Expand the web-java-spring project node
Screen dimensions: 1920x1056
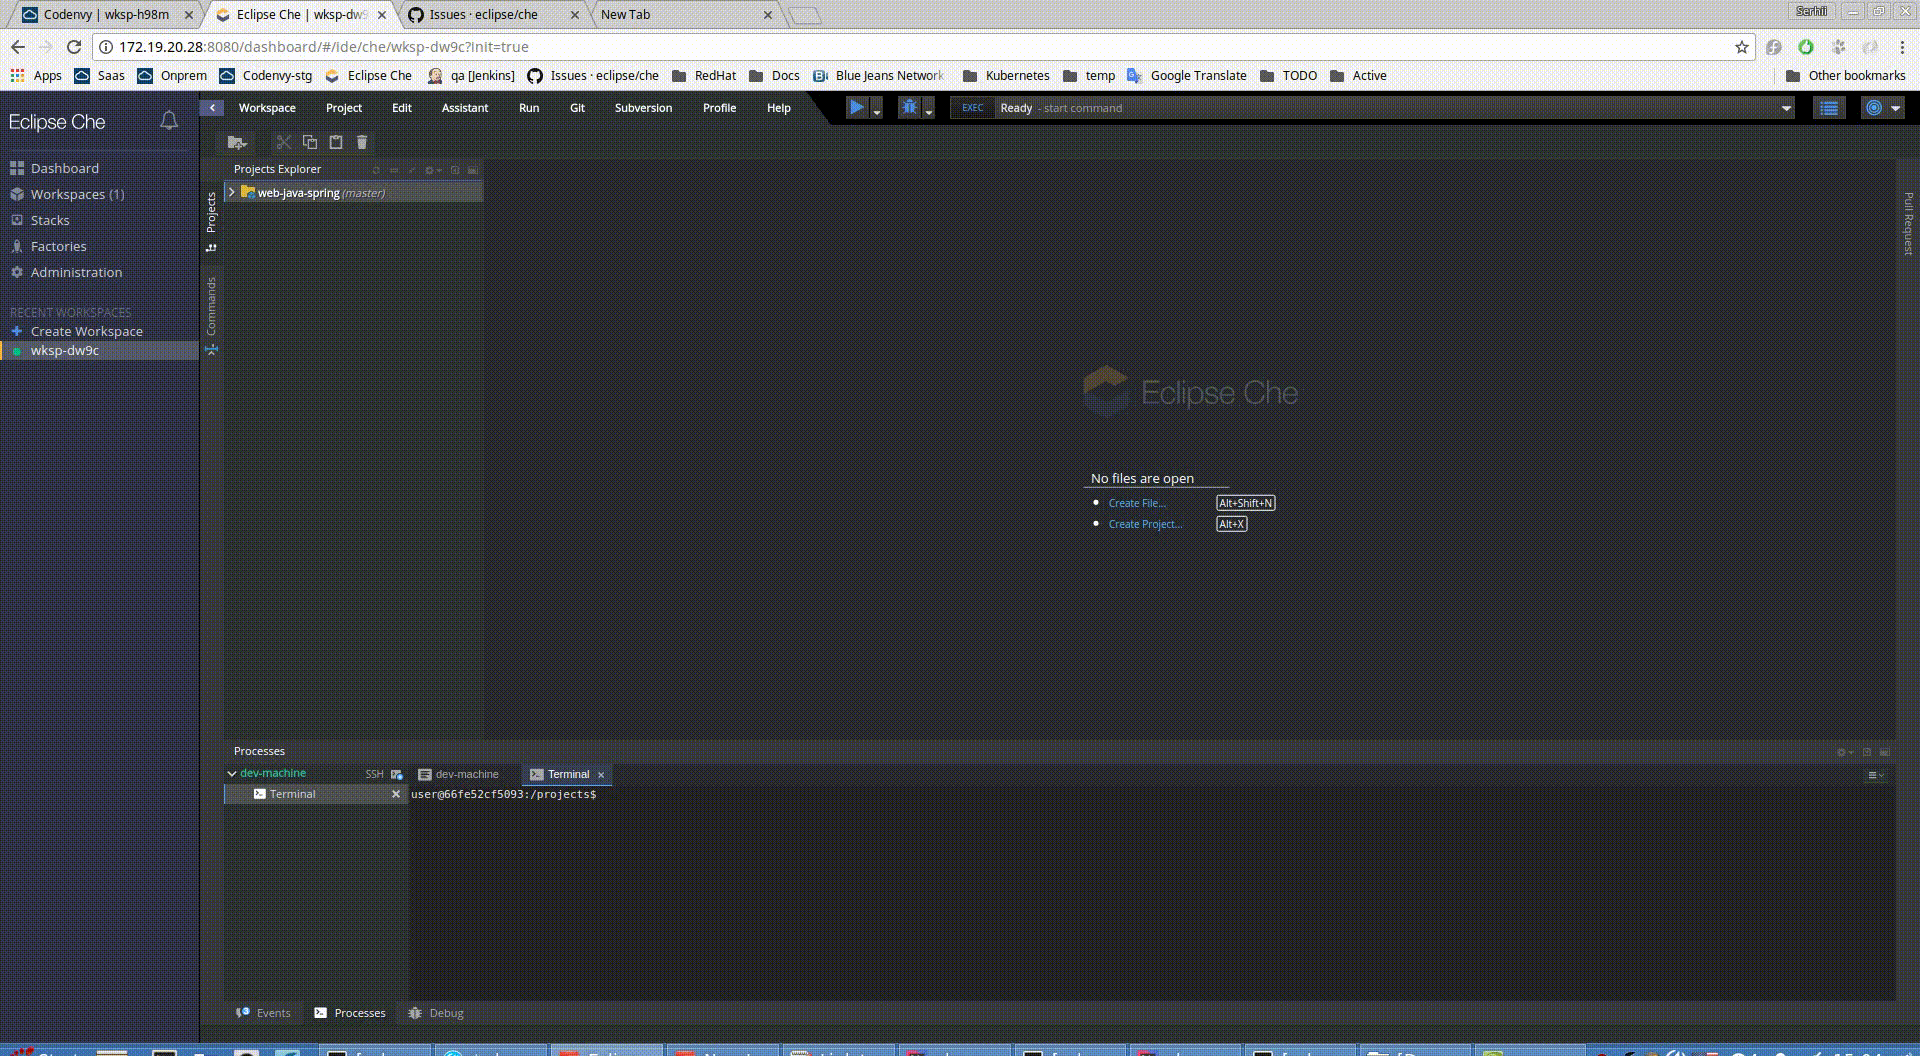point(232,192)
